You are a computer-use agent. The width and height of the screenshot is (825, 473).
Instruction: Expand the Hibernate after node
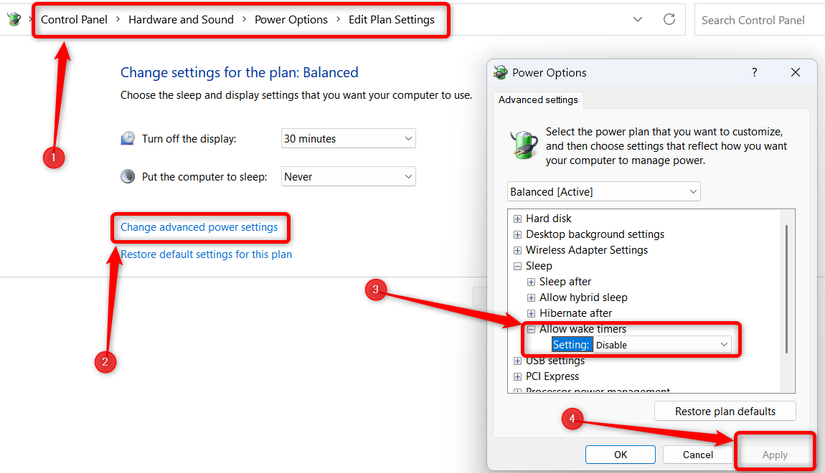[531, 313]
